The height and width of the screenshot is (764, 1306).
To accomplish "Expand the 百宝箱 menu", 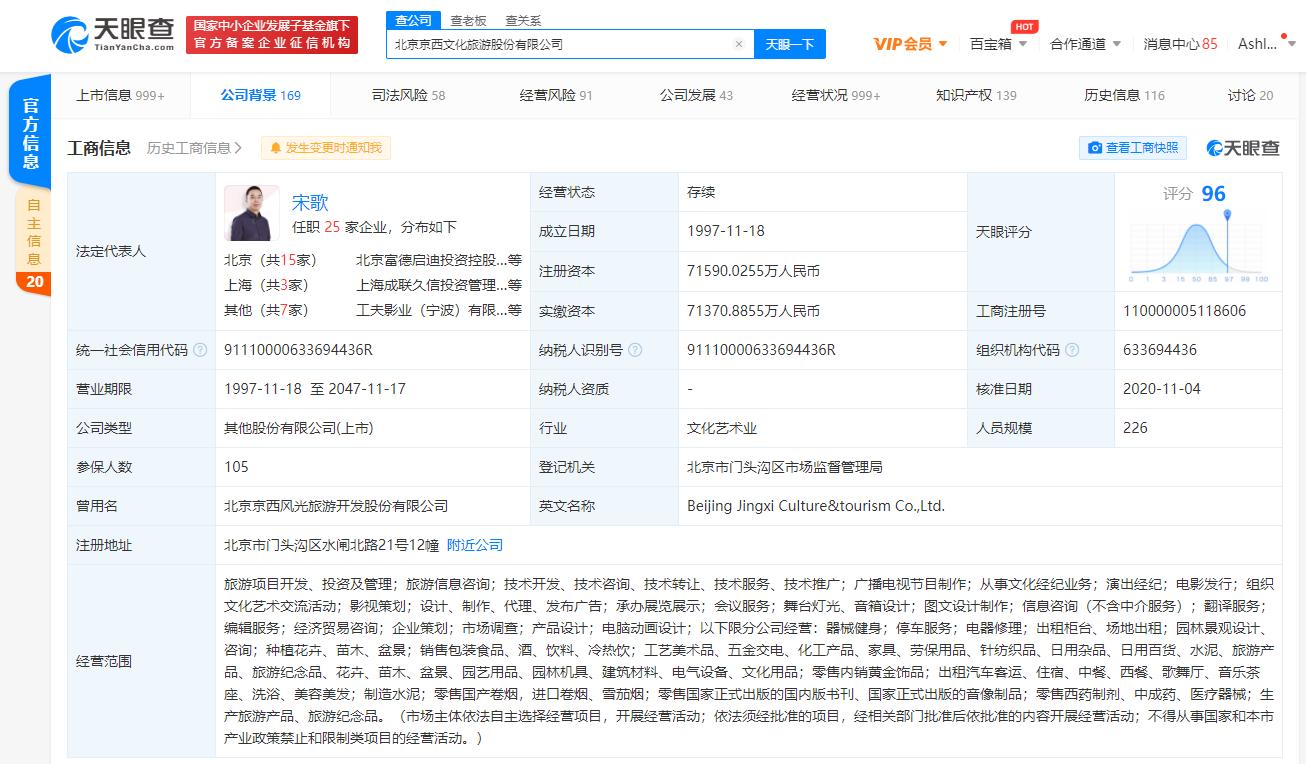I will click(998, 44).
